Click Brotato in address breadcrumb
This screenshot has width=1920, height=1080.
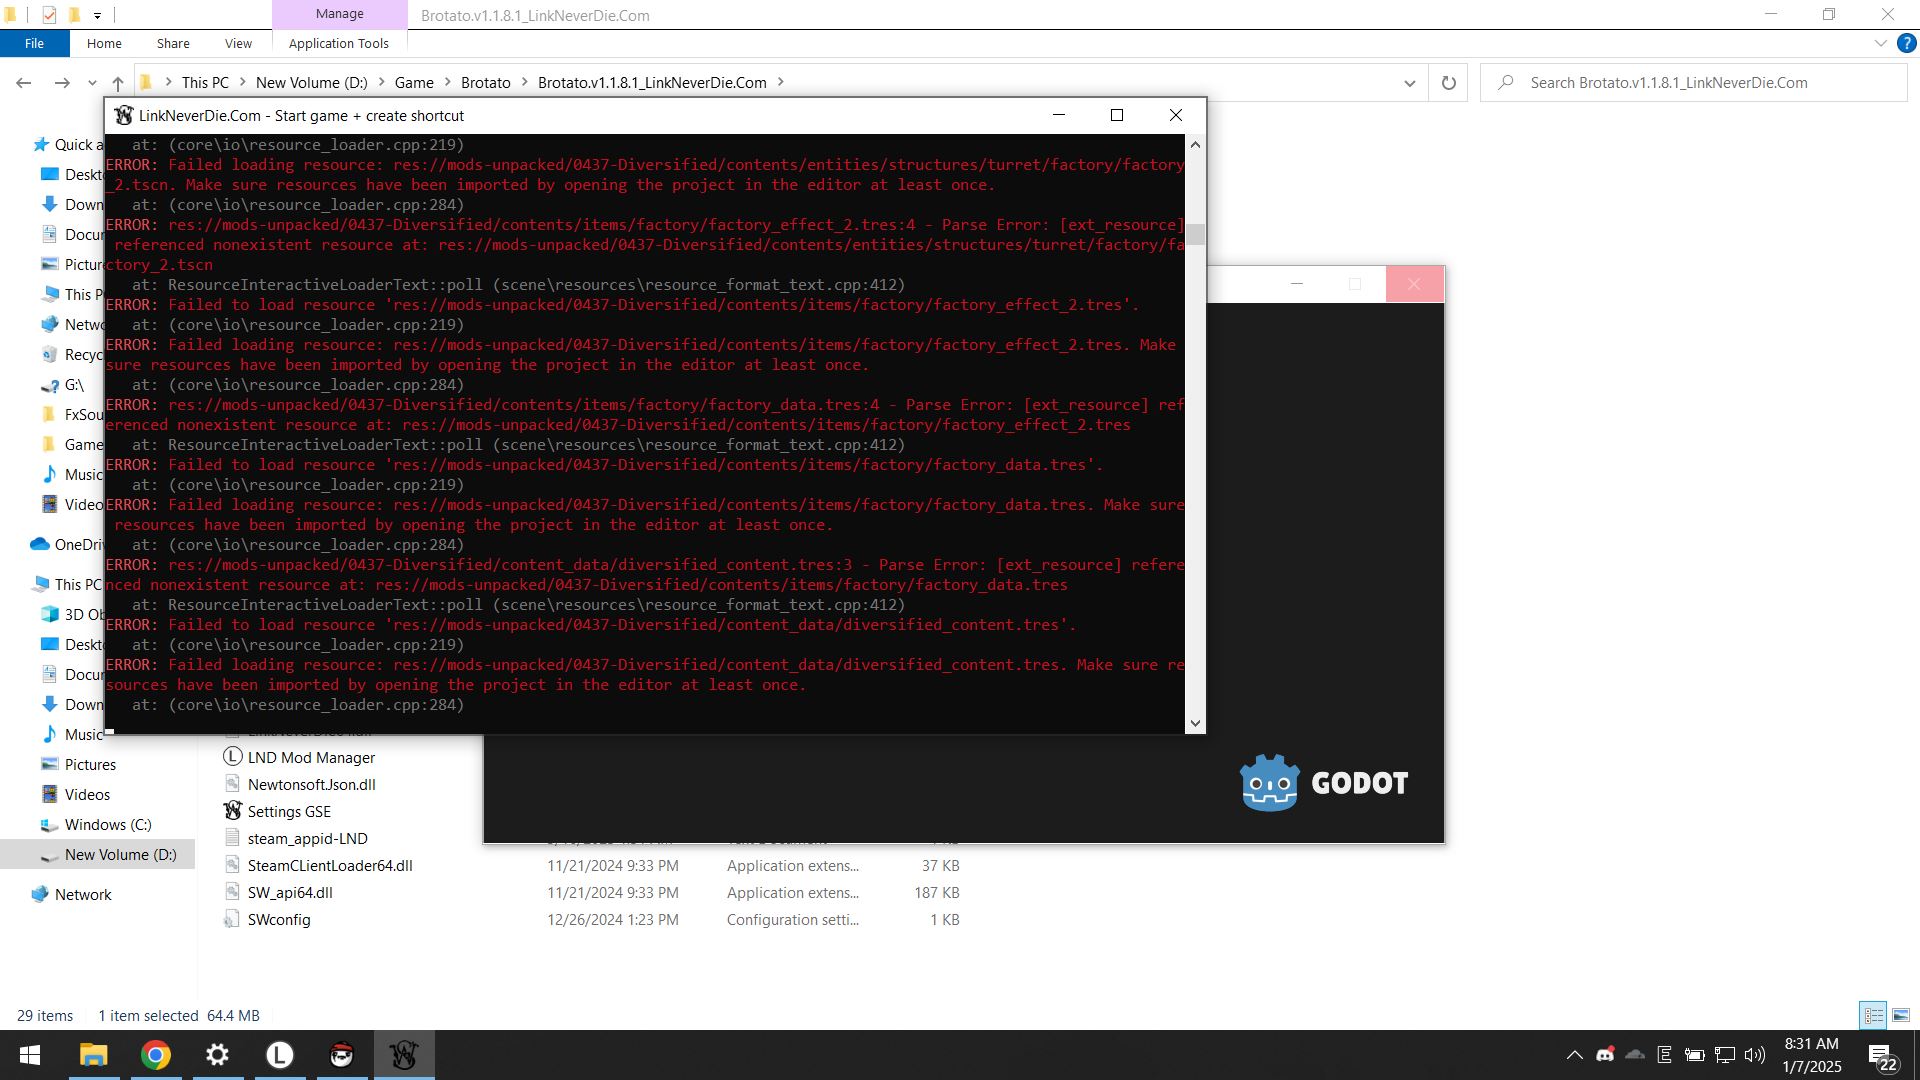coord(486,83)
